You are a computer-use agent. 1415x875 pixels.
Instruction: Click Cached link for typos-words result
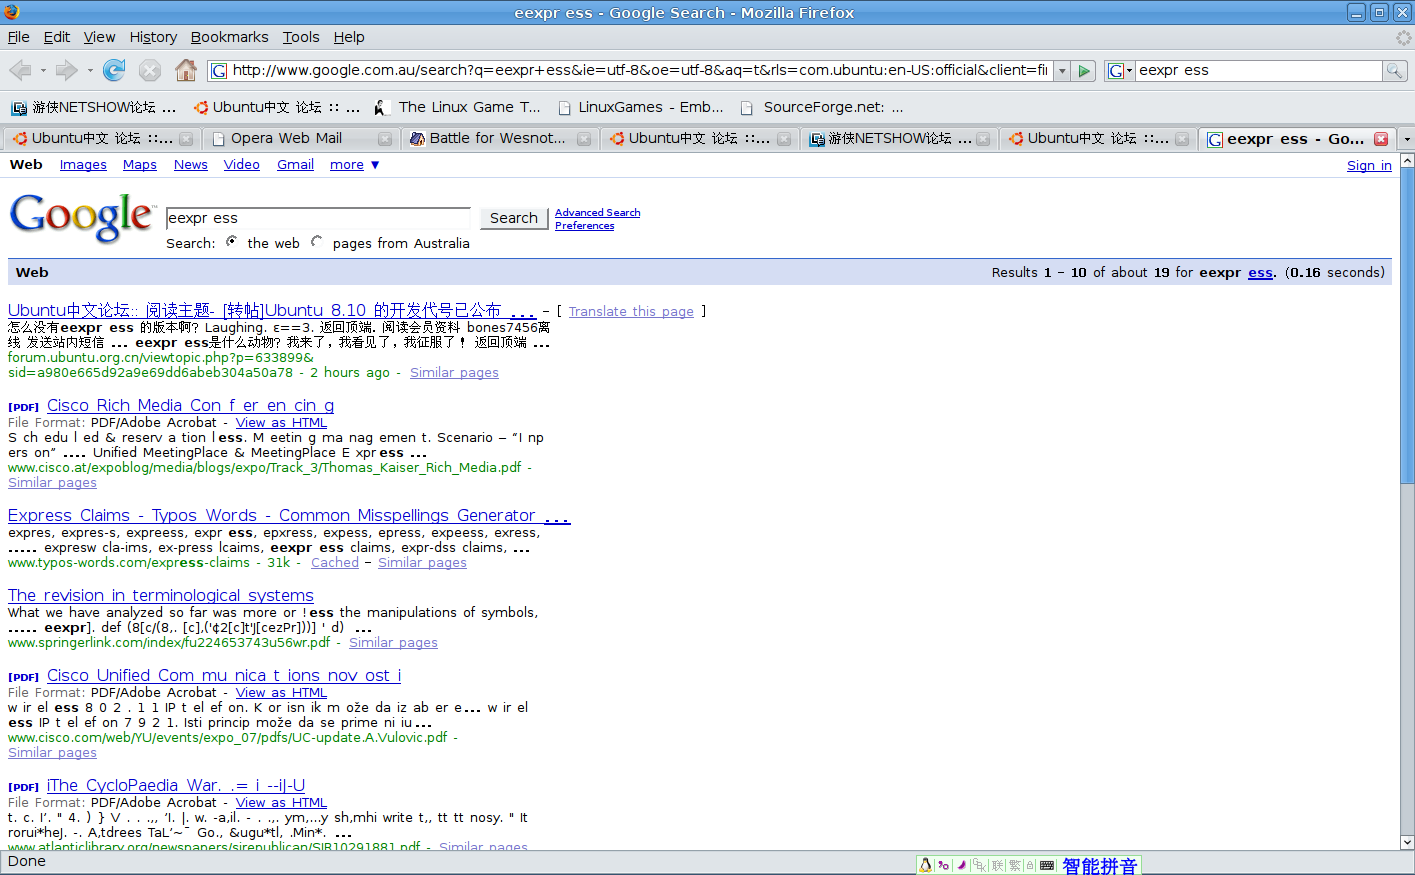point(335,563)
